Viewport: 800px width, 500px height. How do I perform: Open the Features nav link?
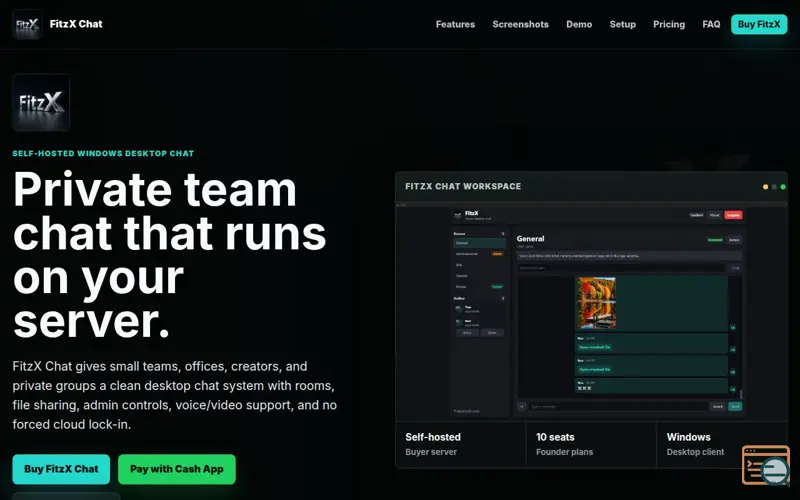[x=455, y=24]
